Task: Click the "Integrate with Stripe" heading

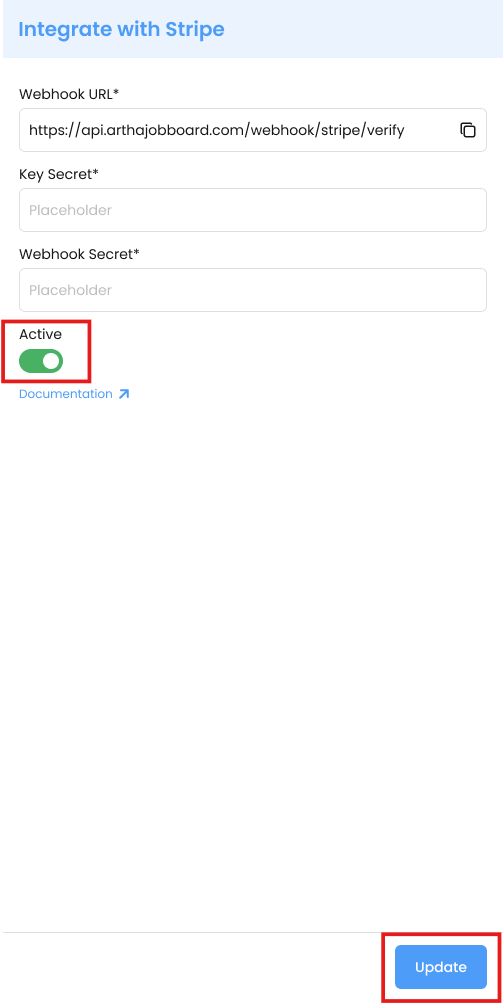Action: (x=122, y=29)
